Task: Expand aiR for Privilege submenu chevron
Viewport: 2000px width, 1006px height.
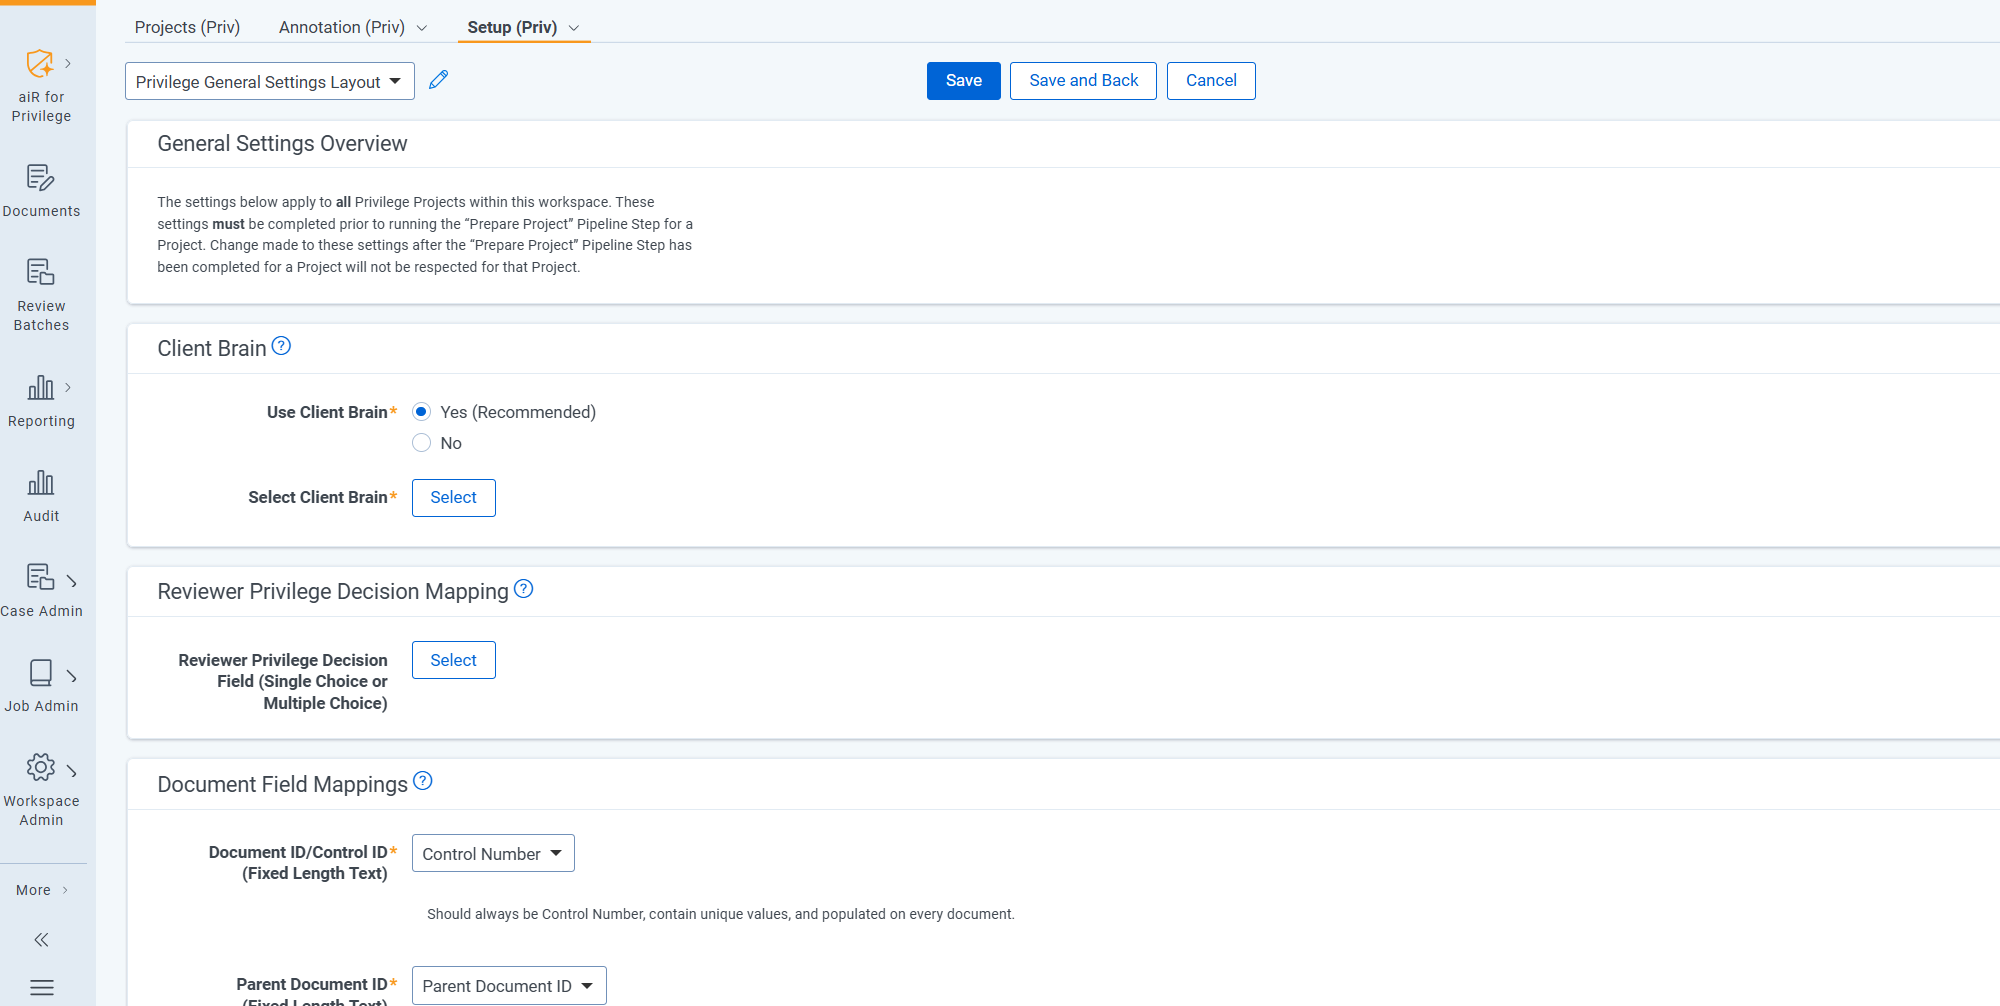Action: click(x=68, y=63)
